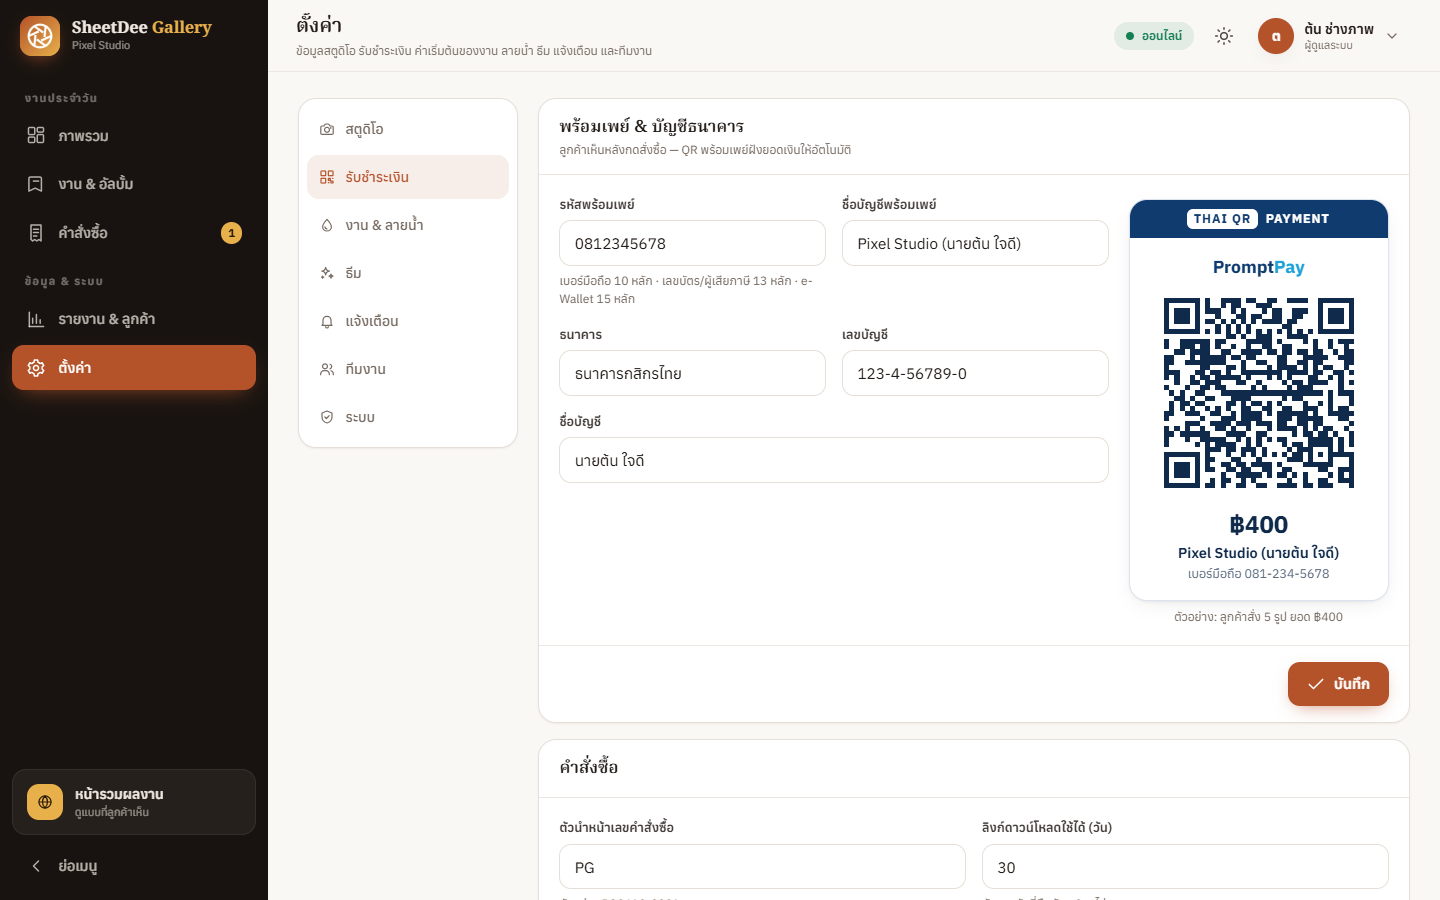
Task: Select the ระบบ settings tab
Action: [x=408, y=417]
